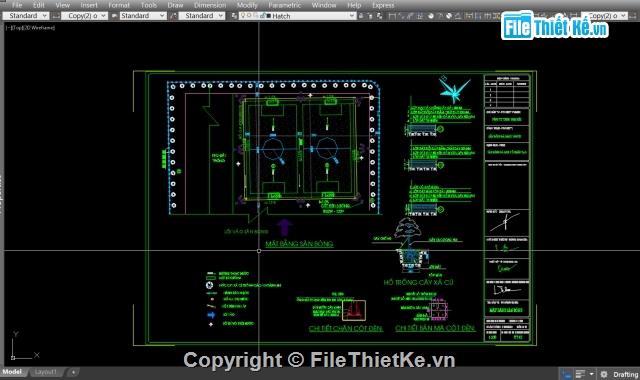Image resolution: width=640 pixels, height=380 pixels.
Task: Toggle the Hatch layer on/off lightbulb
Action: coord(242,16)
